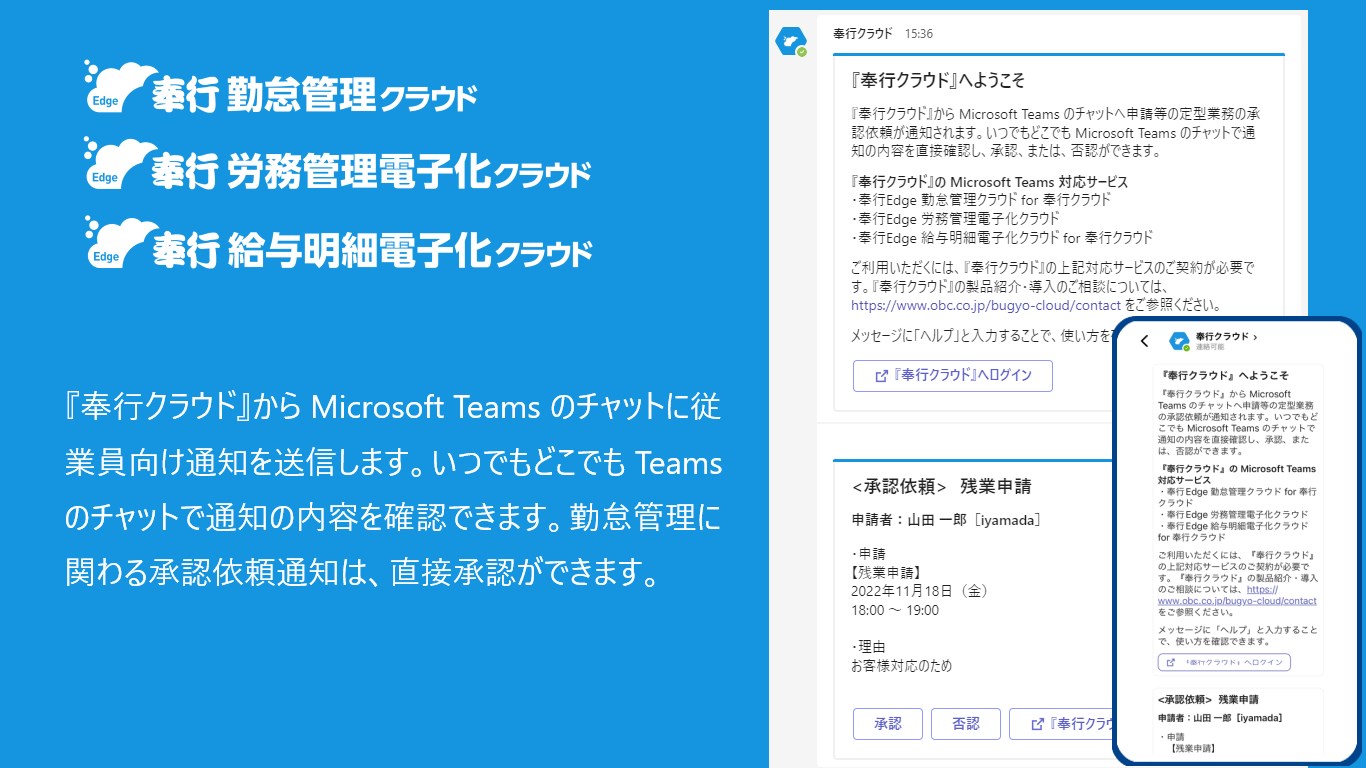
Task: Click the date 2022年11月18日（金）
Action: click(x=920, y=591)
